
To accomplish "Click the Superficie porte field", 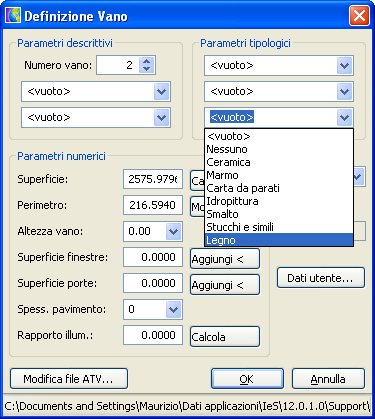I will pyautogui.click(x=153, y=283).
